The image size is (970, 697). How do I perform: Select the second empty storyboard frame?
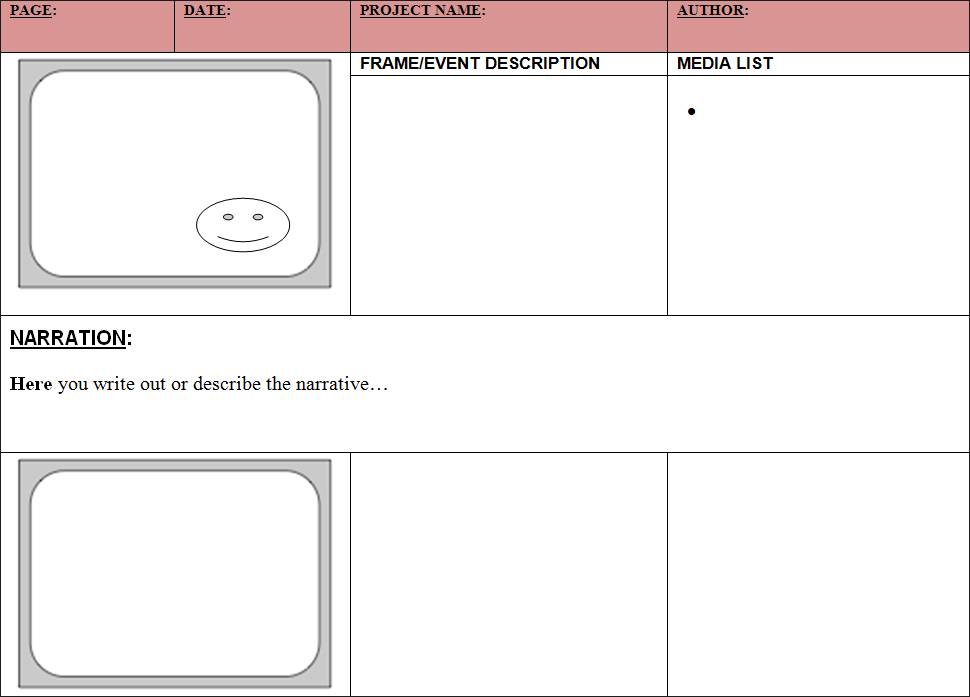coord(175,573)
